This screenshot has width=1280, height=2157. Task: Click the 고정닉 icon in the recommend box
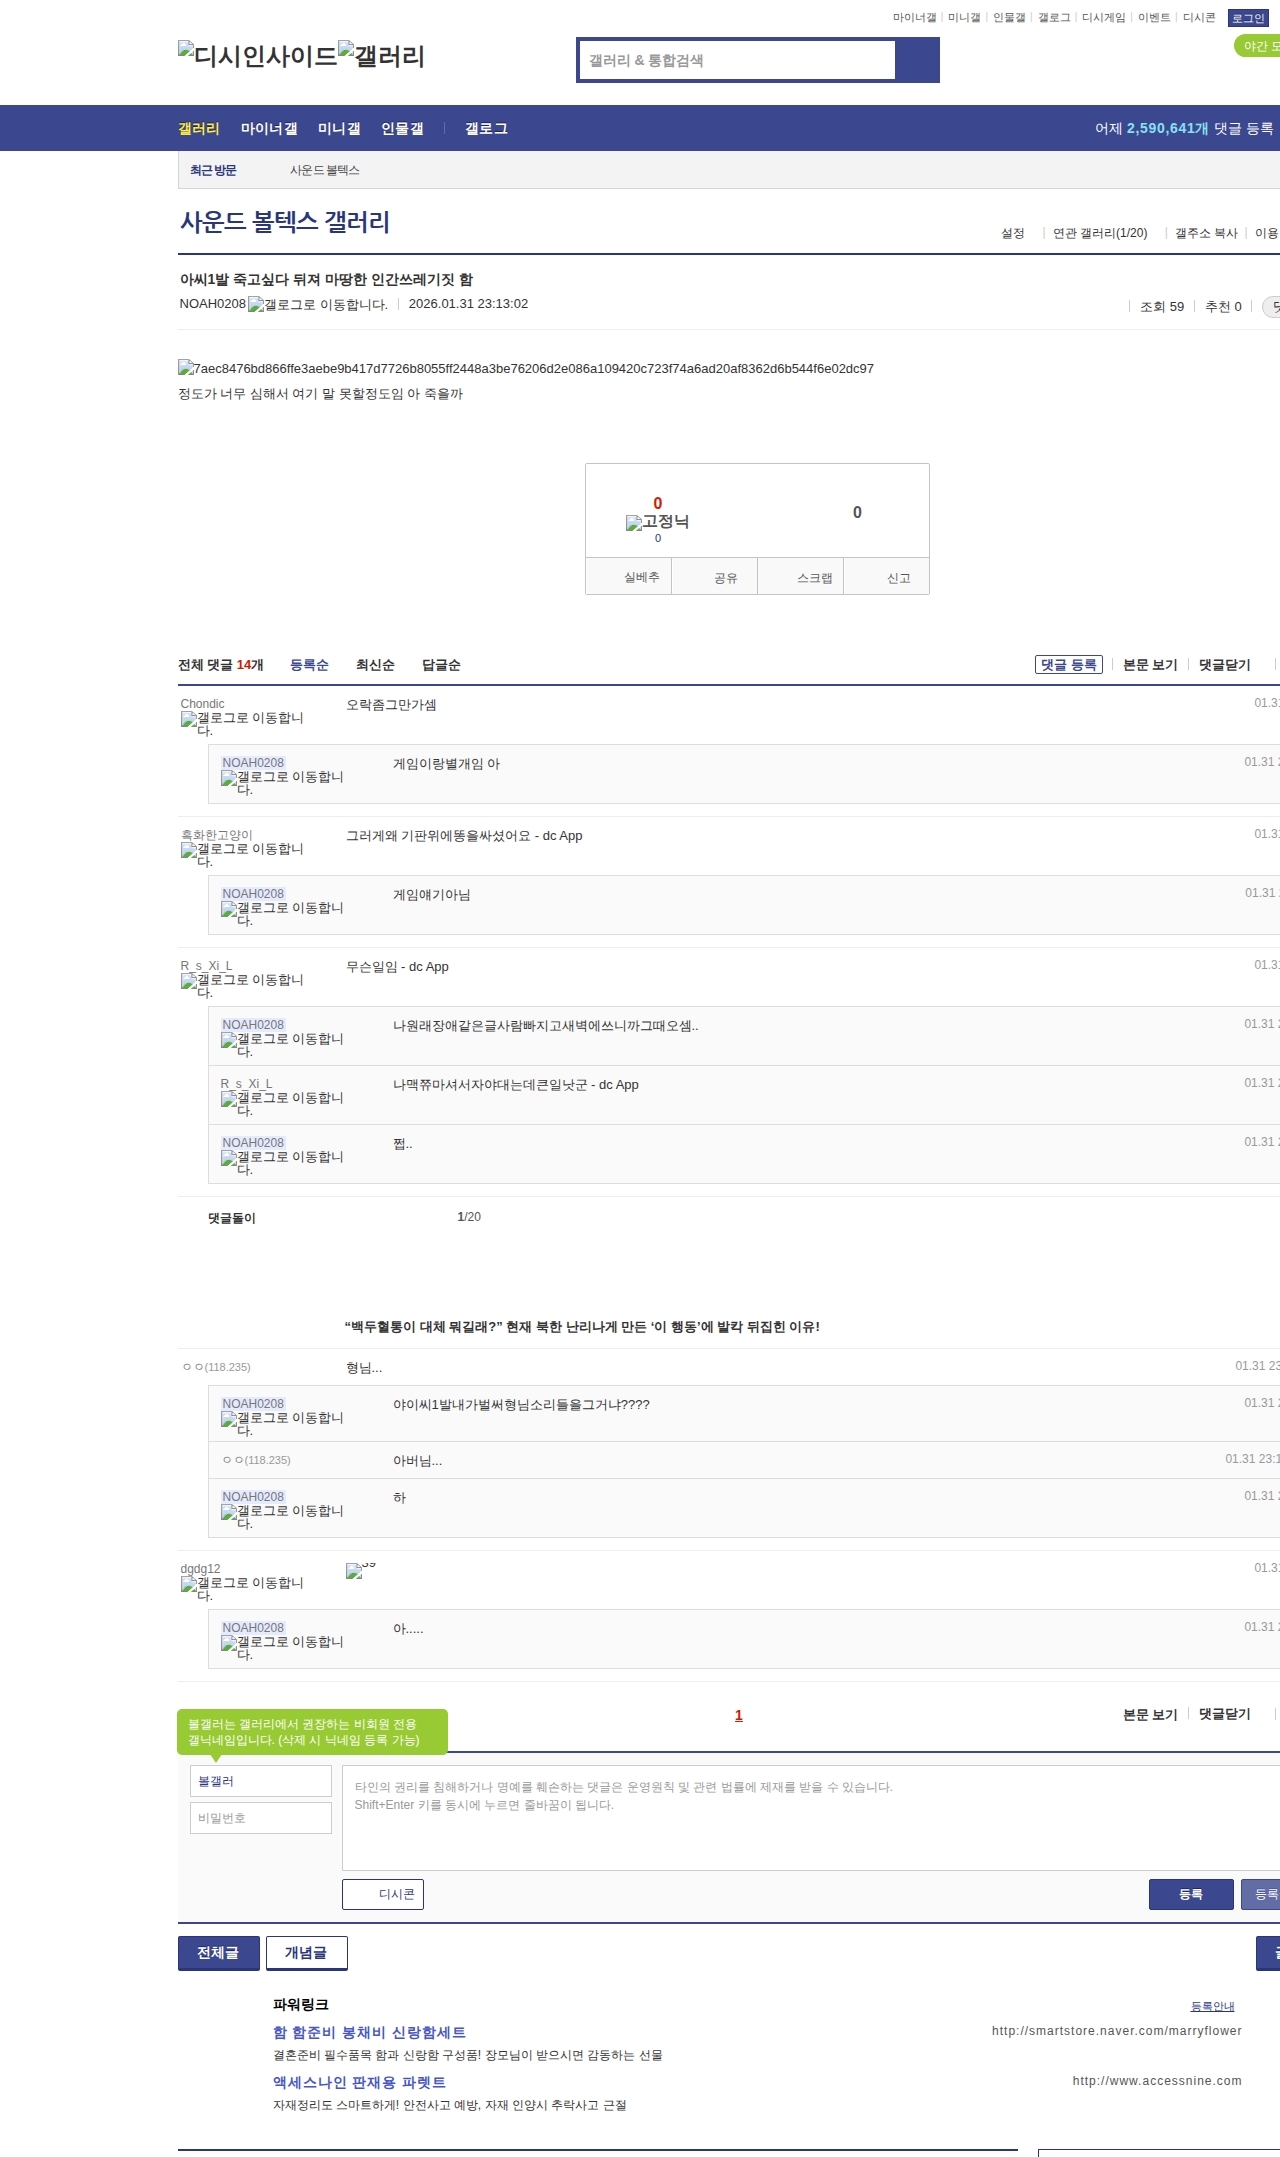point(657,522)
